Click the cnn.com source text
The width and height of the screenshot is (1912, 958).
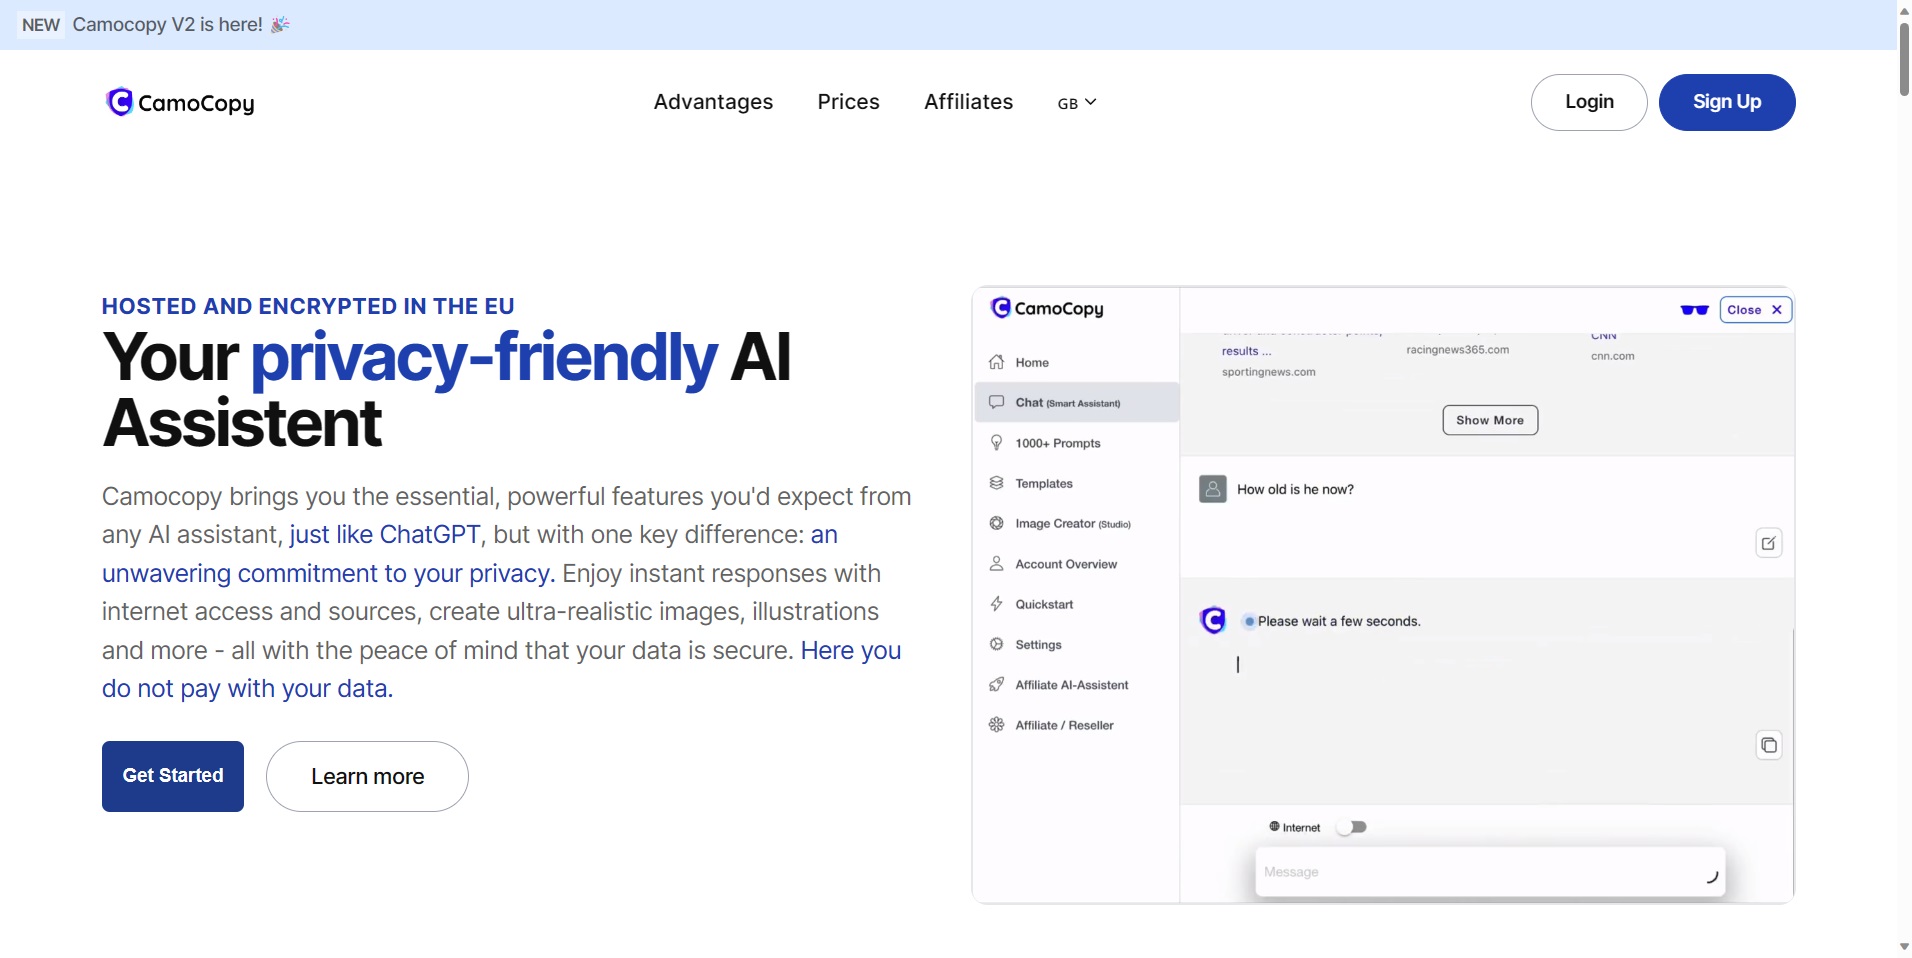pos(1612,356)
